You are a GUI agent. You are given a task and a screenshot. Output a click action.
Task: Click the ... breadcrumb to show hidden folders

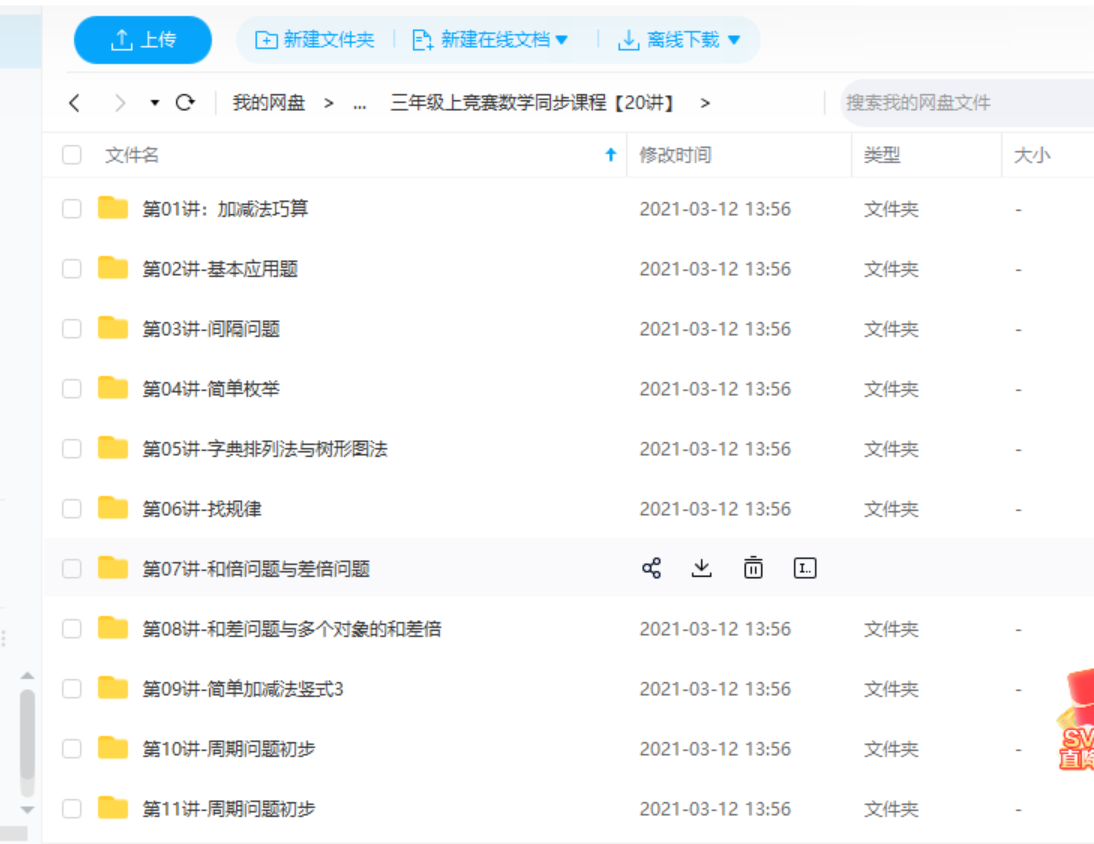358,102
